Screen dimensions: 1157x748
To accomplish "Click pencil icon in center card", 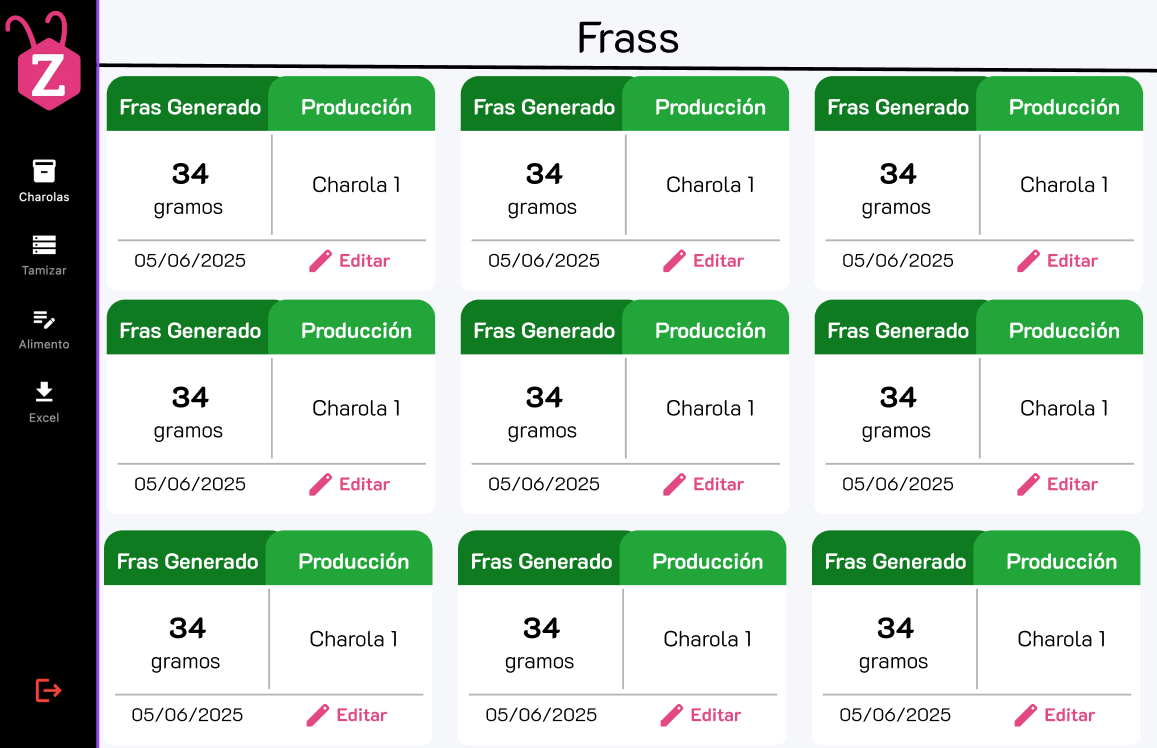I will 674,484.
